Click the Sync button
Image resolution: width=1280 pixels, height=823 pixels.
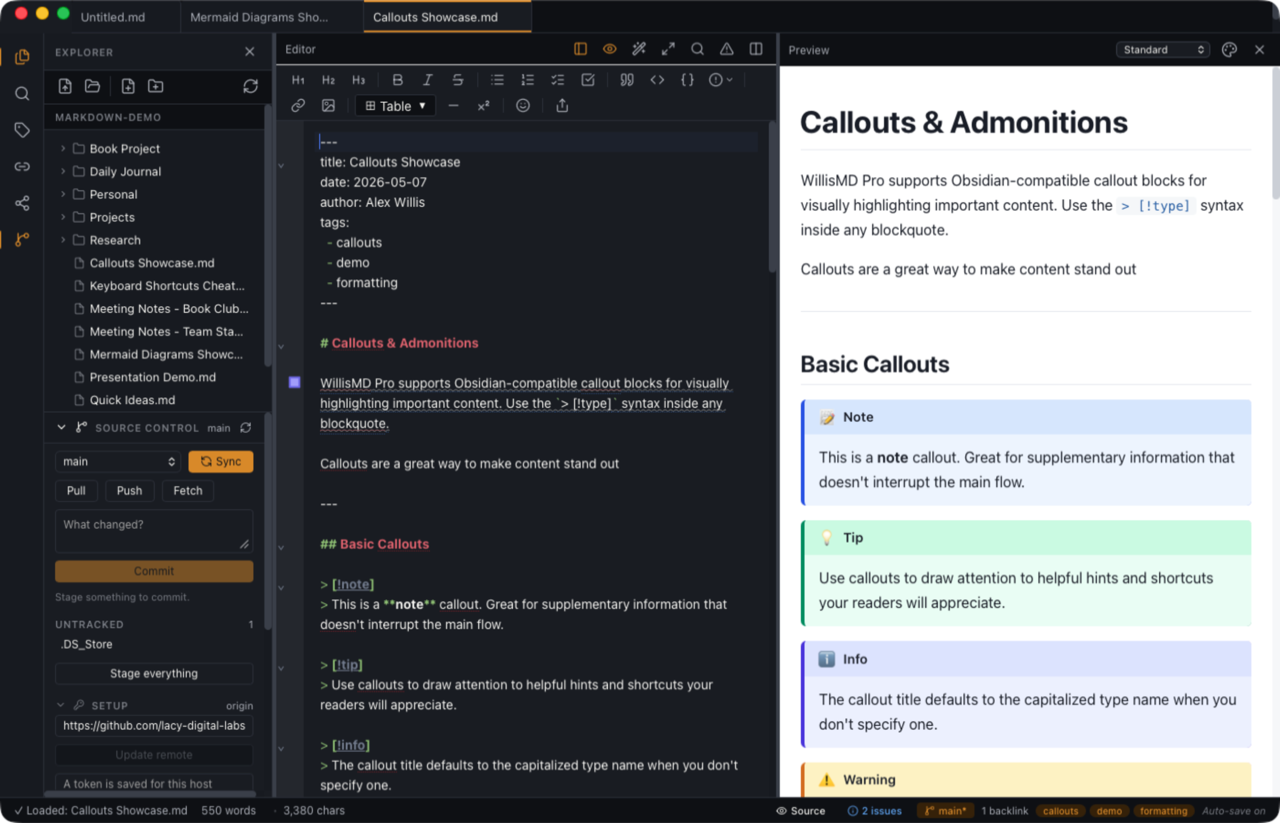tap(221, 461)
